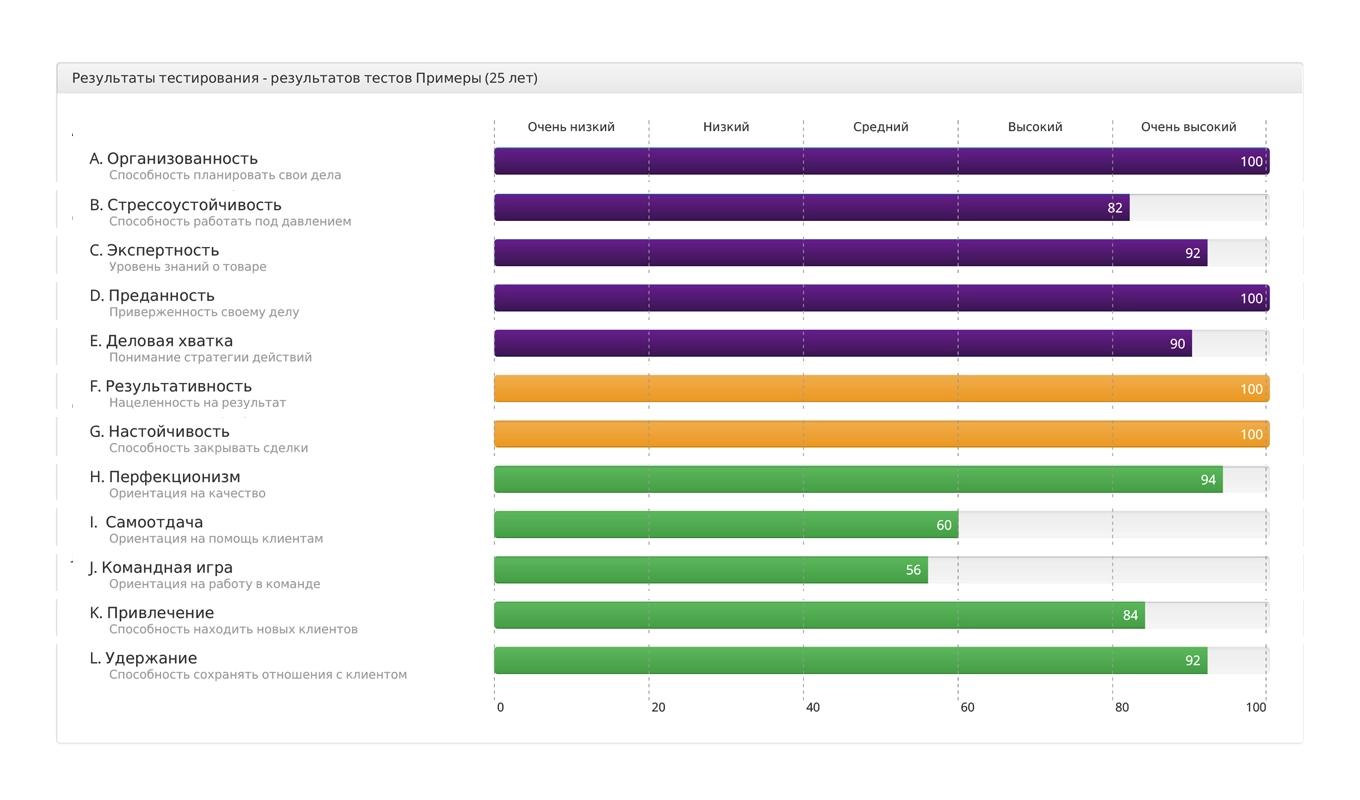This screenshot has width=1360, height=800.
Task: Select the "E. Деловая хватка" label
Action: 161,341
